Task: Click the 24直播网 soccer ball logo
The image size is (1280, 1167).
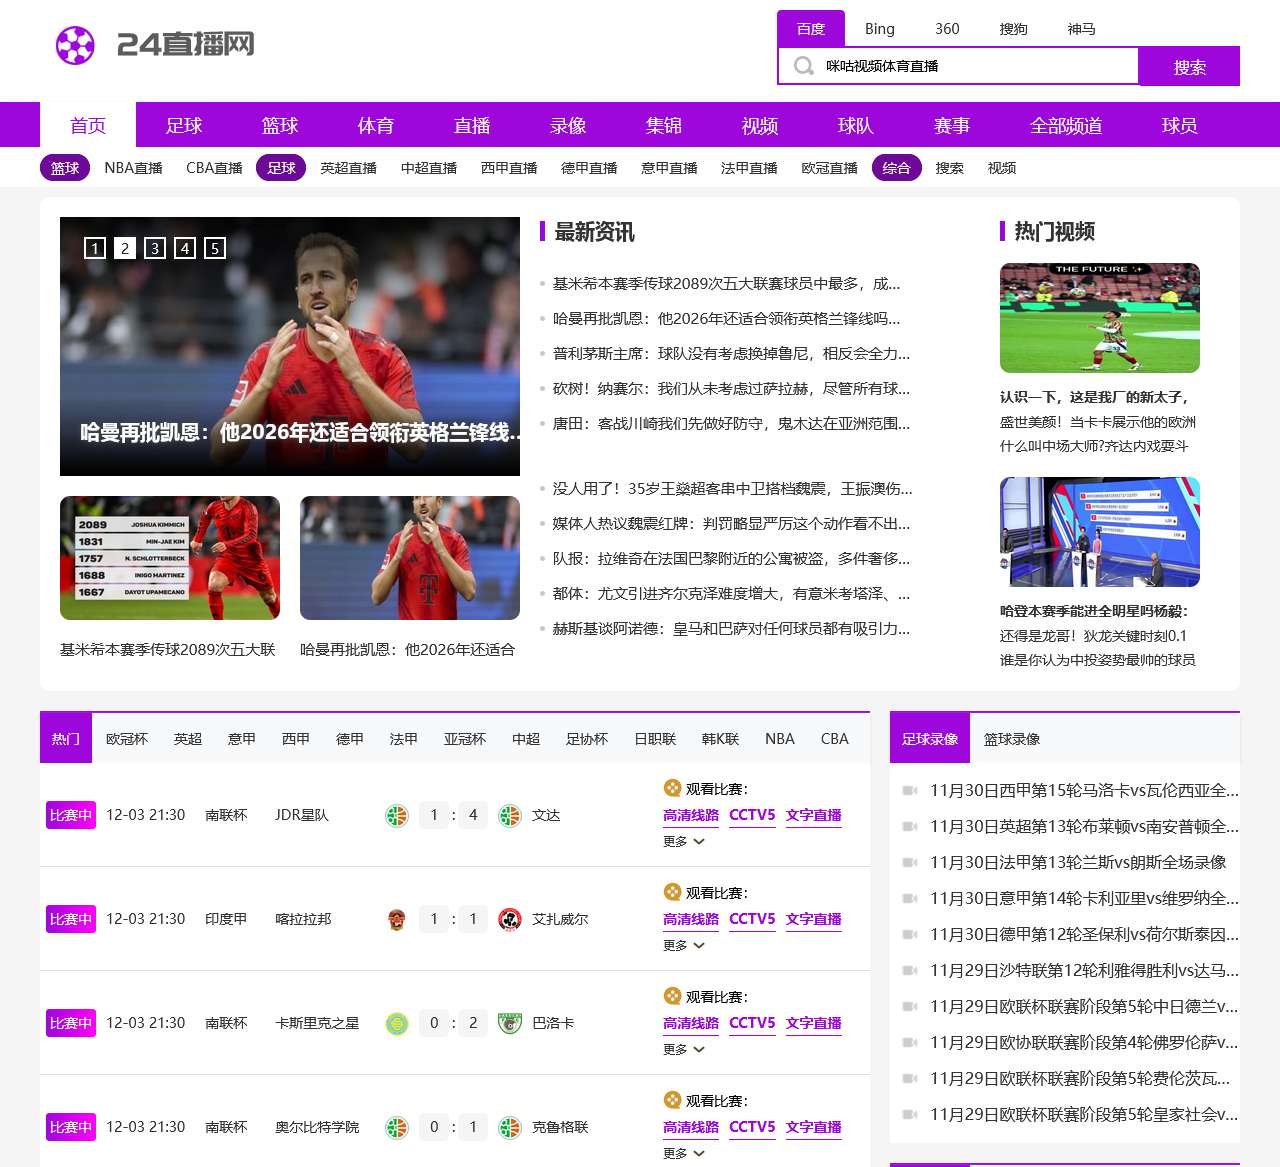Action: (75, 45)
